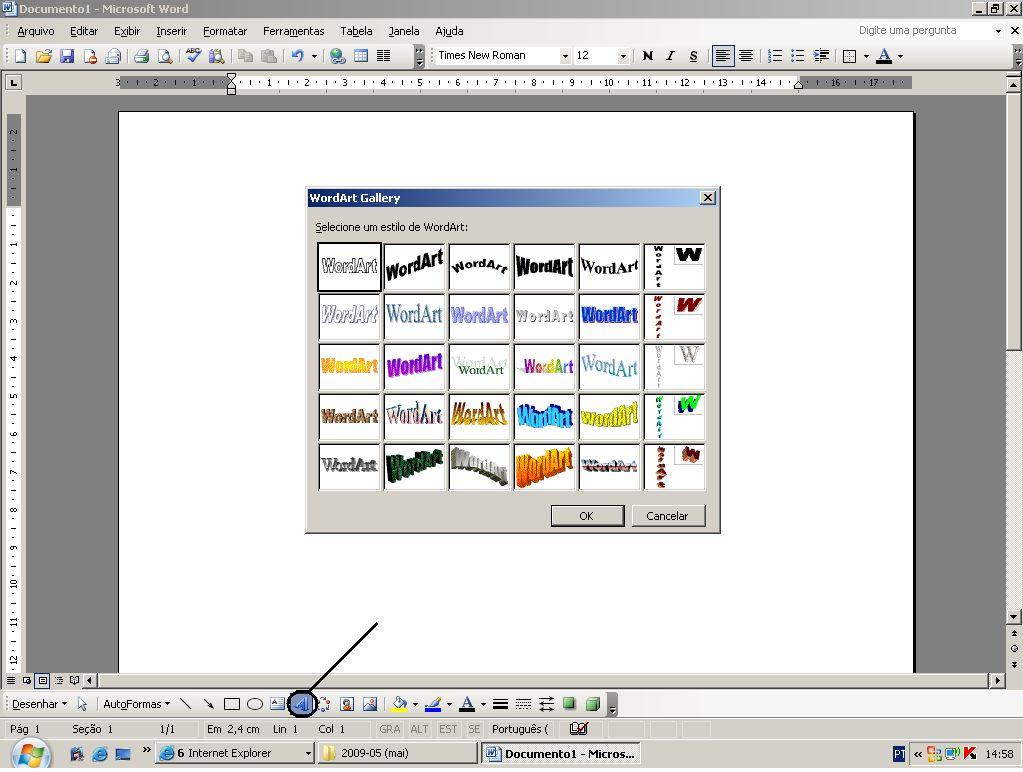Insert Clip-art from the drawing toolbar
The width and height of the screenshot is (1023, 772).
[x=347, y=704]
